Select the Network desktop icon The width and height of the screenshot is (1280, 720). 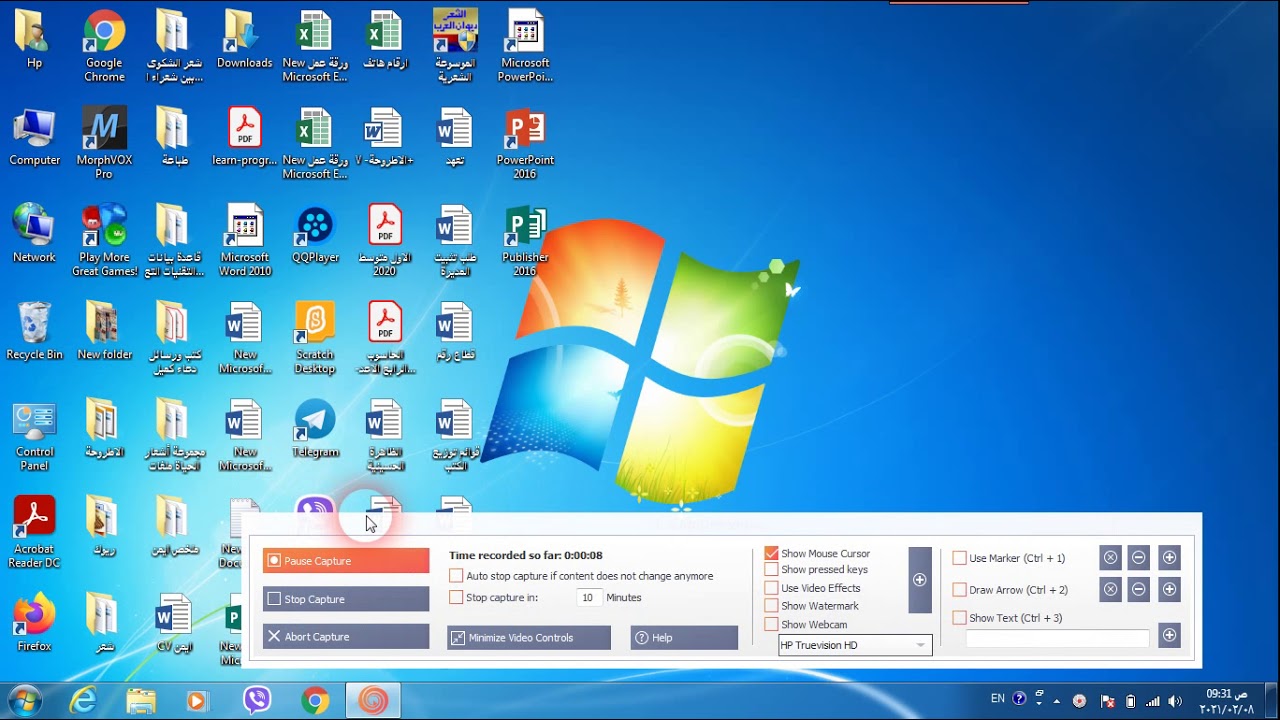click(x=34, y=235)
